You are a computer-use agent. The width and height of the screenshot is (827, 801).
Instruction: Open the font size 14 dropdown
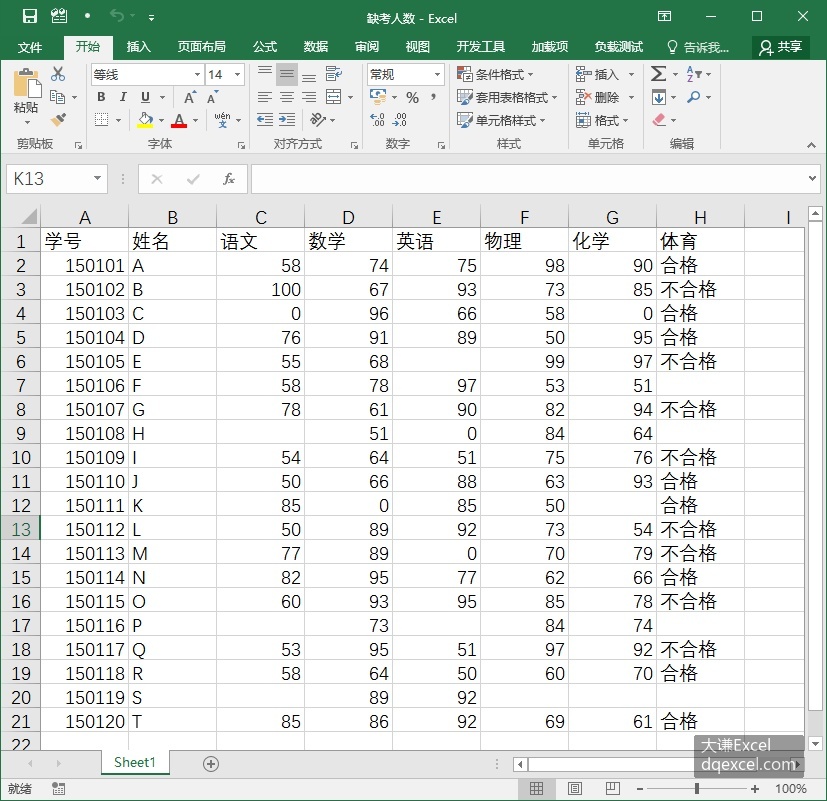237,74
